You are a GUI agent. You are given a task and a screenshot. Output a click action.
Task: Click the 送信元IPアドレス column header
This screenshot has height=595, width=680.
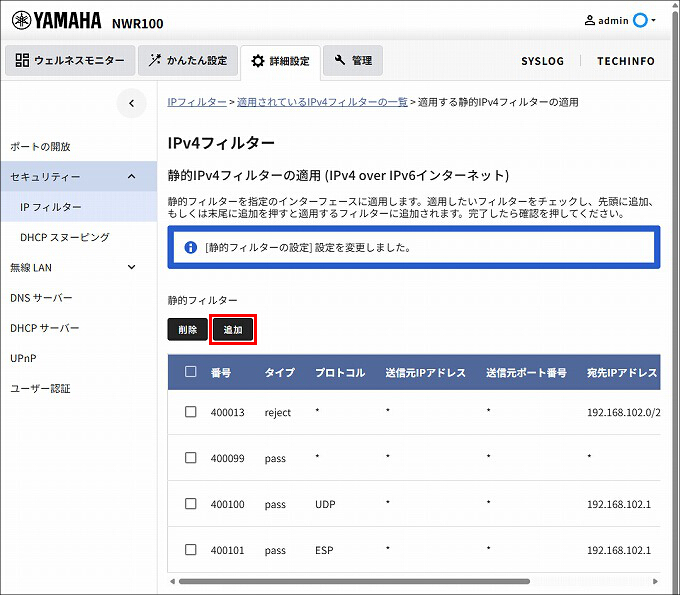pyautogui.click(x=425, y=373)
